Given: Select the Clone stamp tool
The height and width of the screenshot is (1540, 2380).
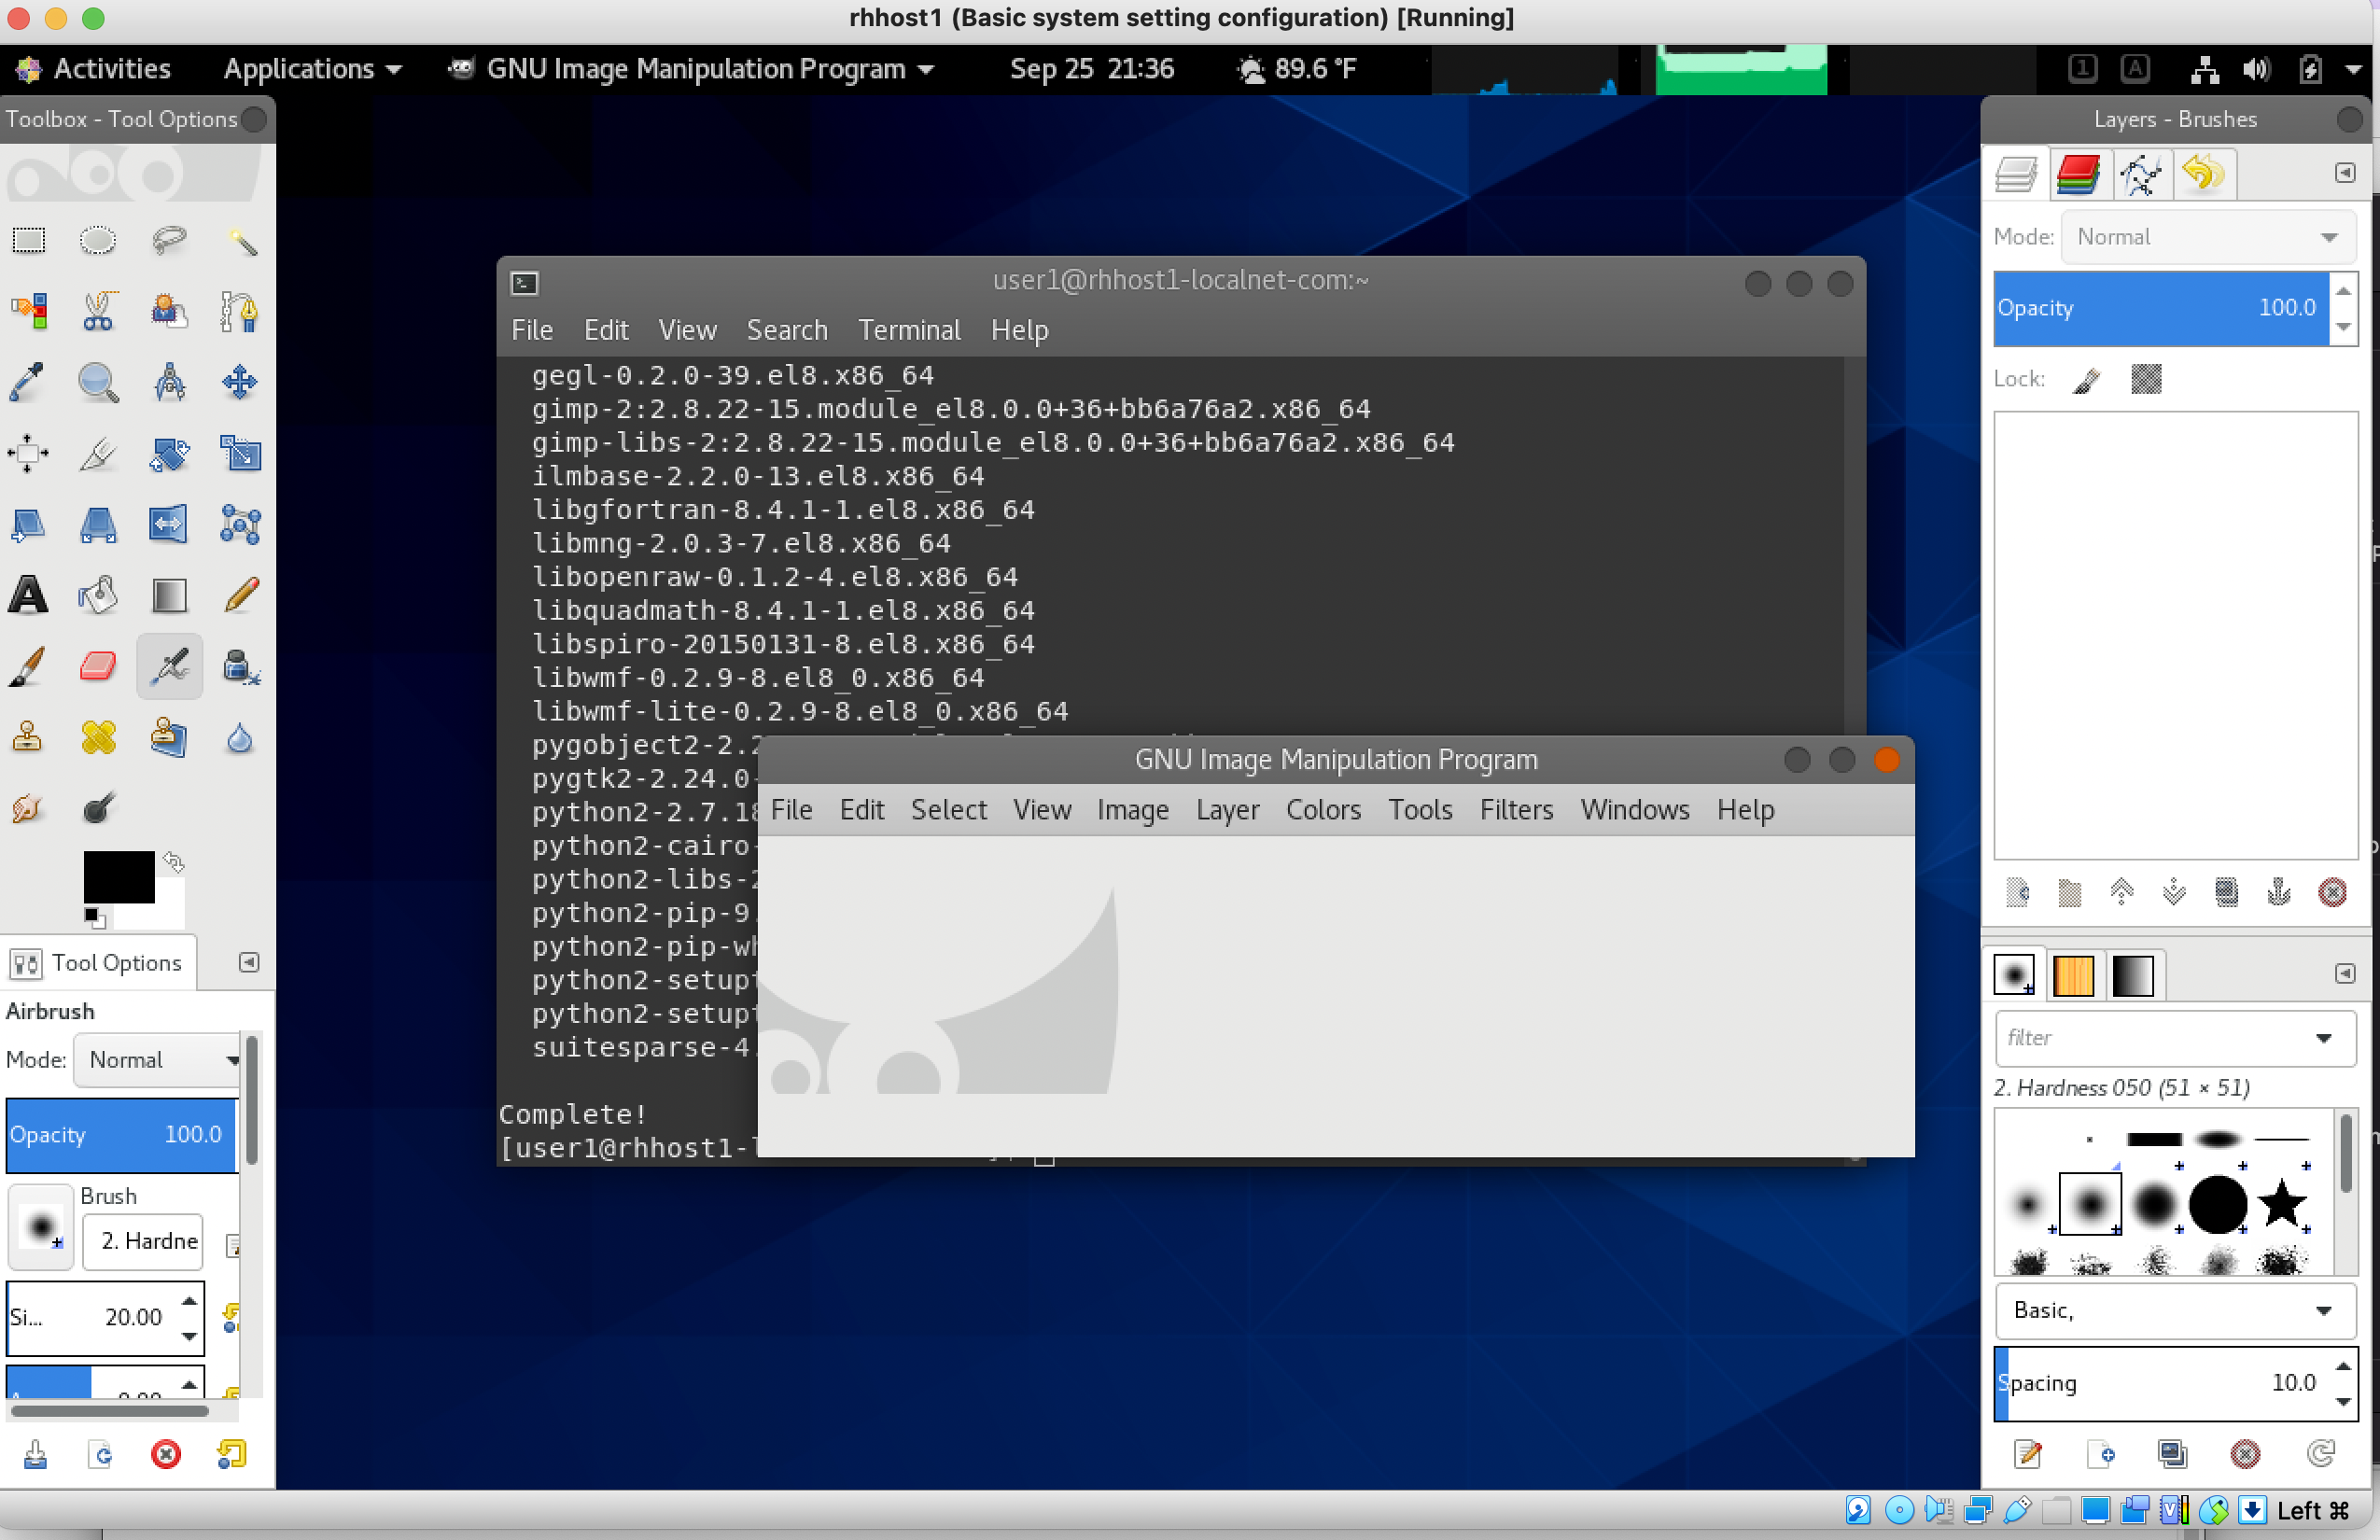Looking at the screenshot, I should pos(28,737).
